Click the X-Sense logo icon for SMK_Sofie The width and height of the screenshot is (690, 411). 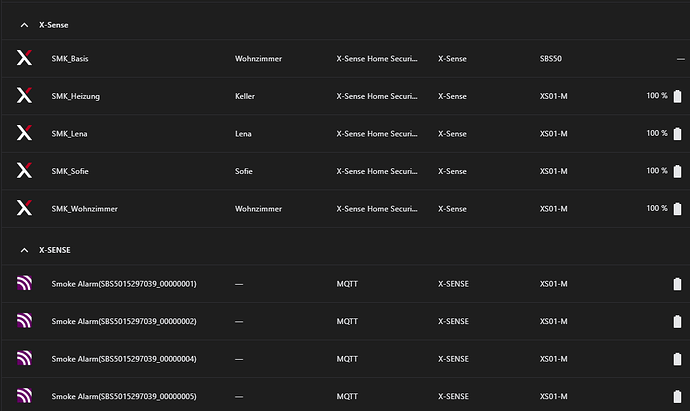point(24,170)
